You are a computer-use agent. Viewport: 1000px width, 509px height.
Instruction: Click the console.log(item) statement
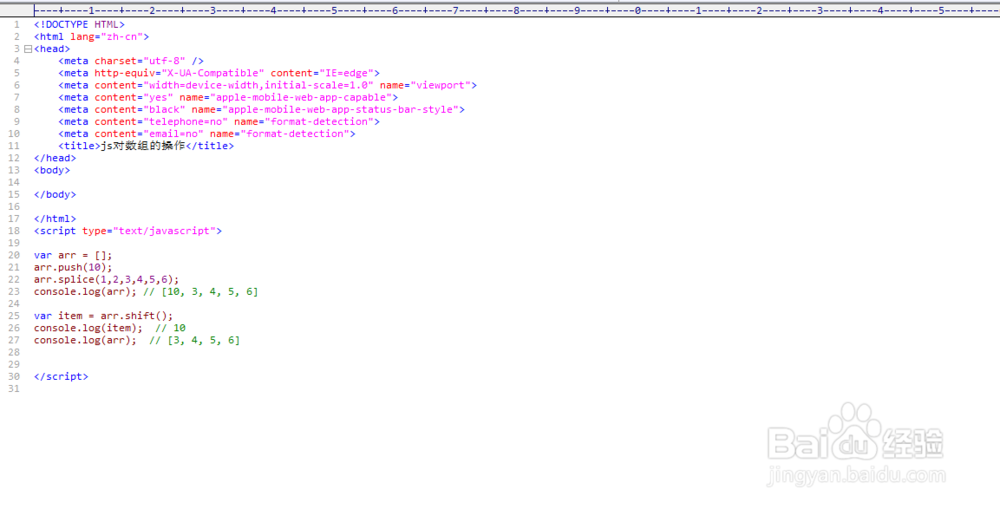[89, 328]
